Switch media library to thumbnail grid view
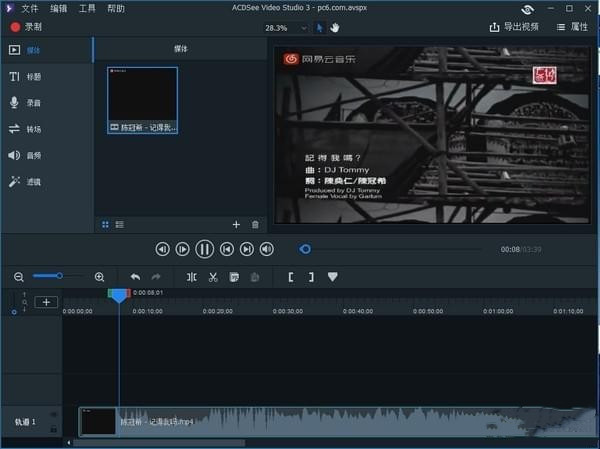 (x=106, y=225)
